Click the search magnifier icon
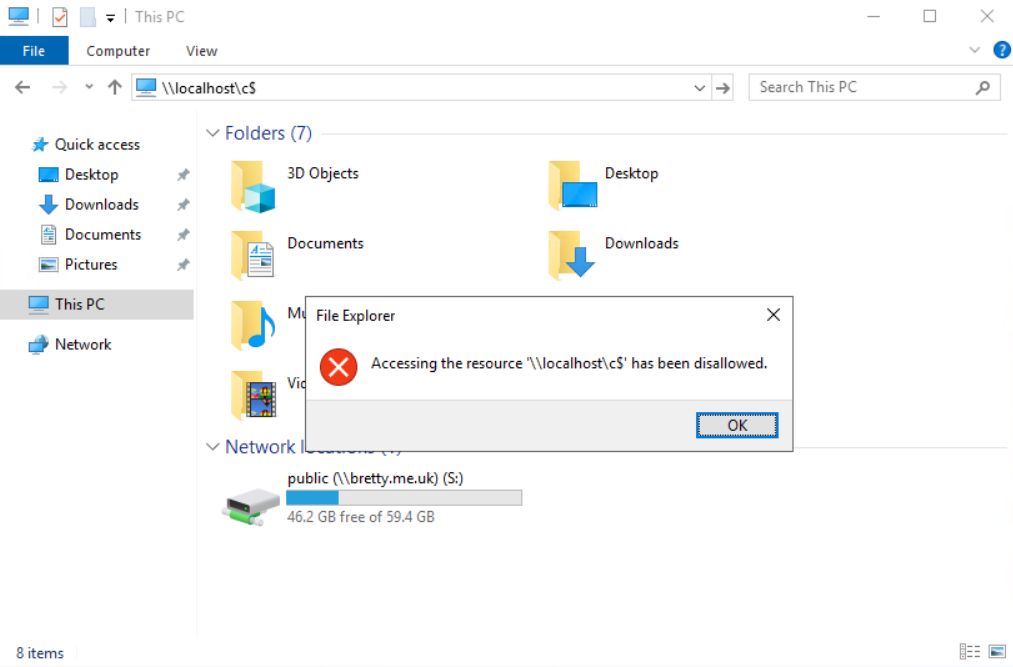Viewport: 1013px width, 667px height. tap(983, 88)
